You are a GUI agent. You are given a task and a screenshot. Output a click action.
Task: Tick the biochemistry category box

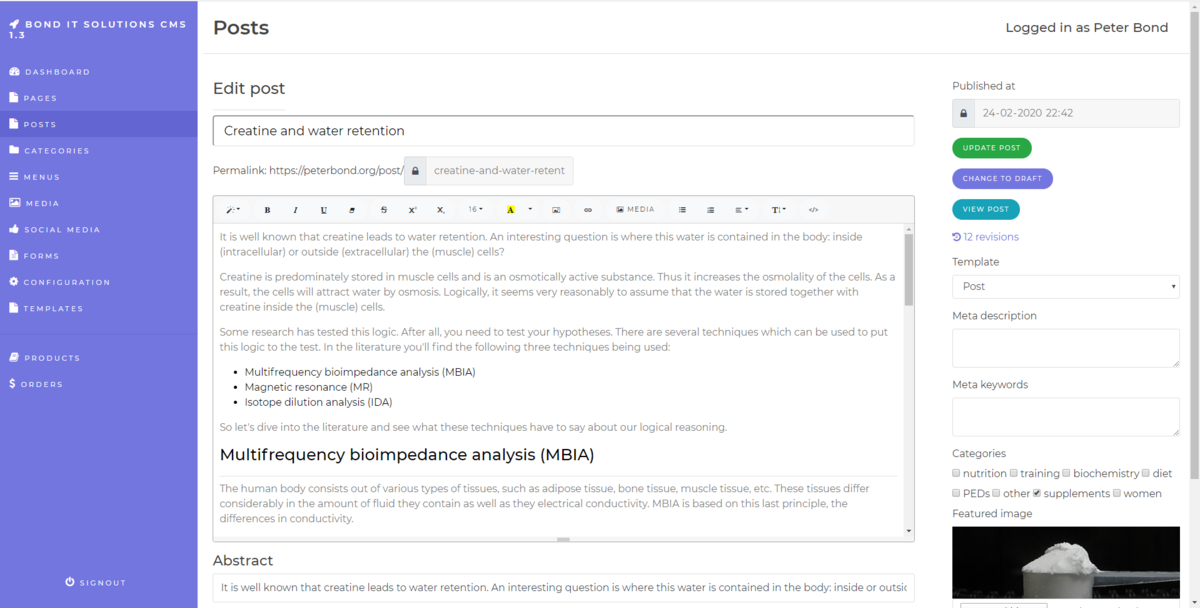point(1066,473)
